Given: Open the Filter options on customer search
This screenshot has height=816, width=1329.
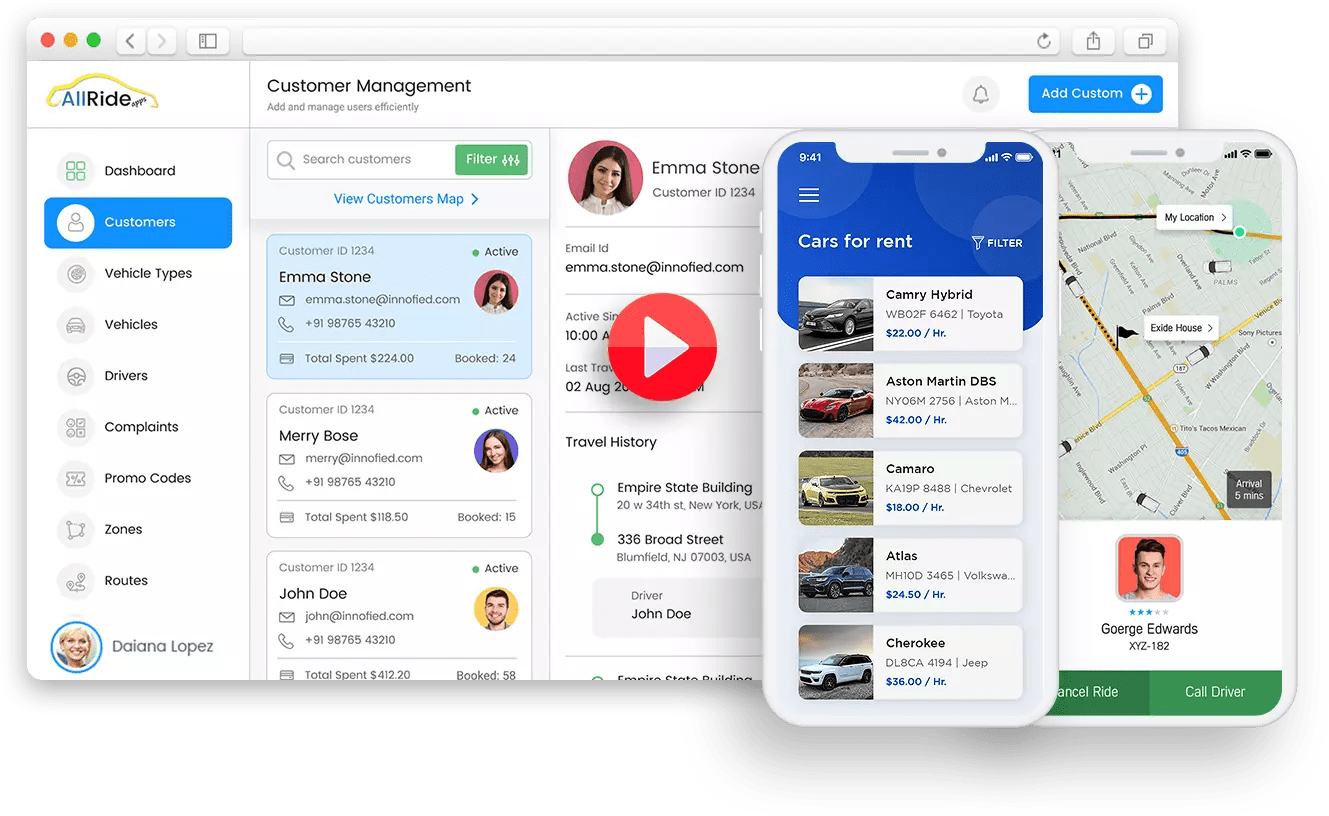Looking at the screenshot, I should pyautogui.click(x=491, y=159).
